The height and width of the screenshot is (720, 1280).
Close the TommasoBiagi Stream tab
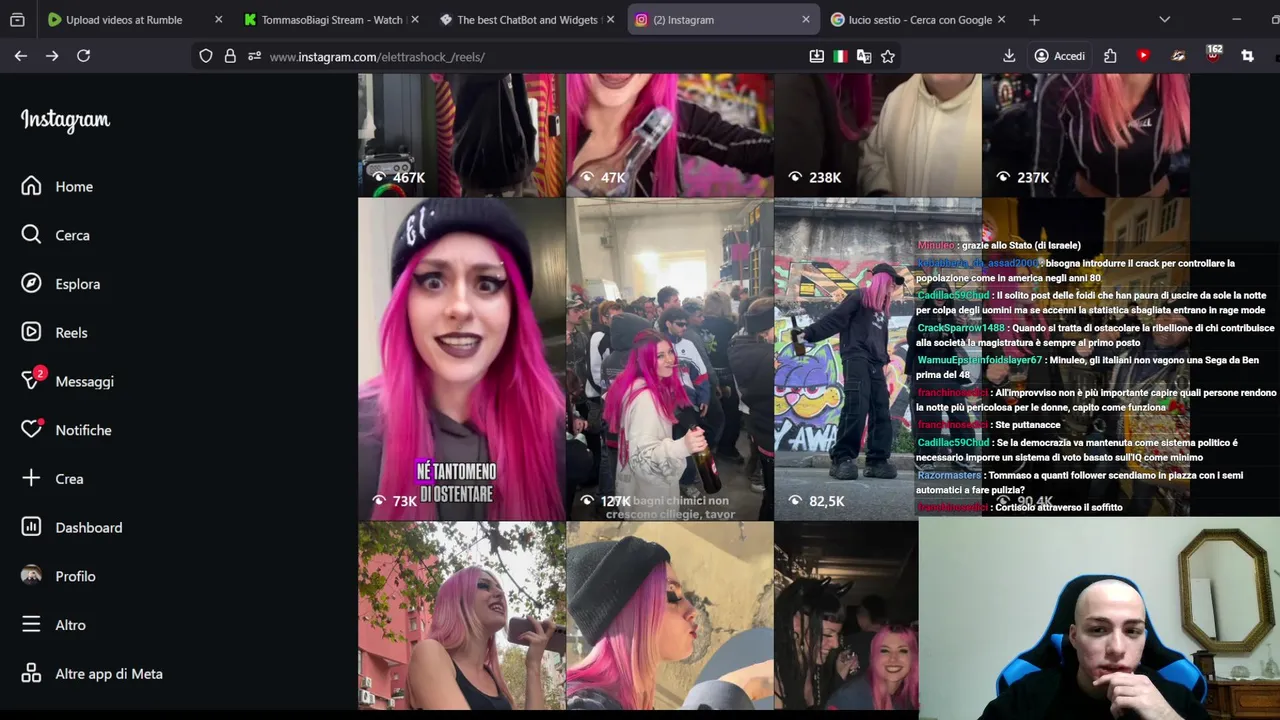415,20
